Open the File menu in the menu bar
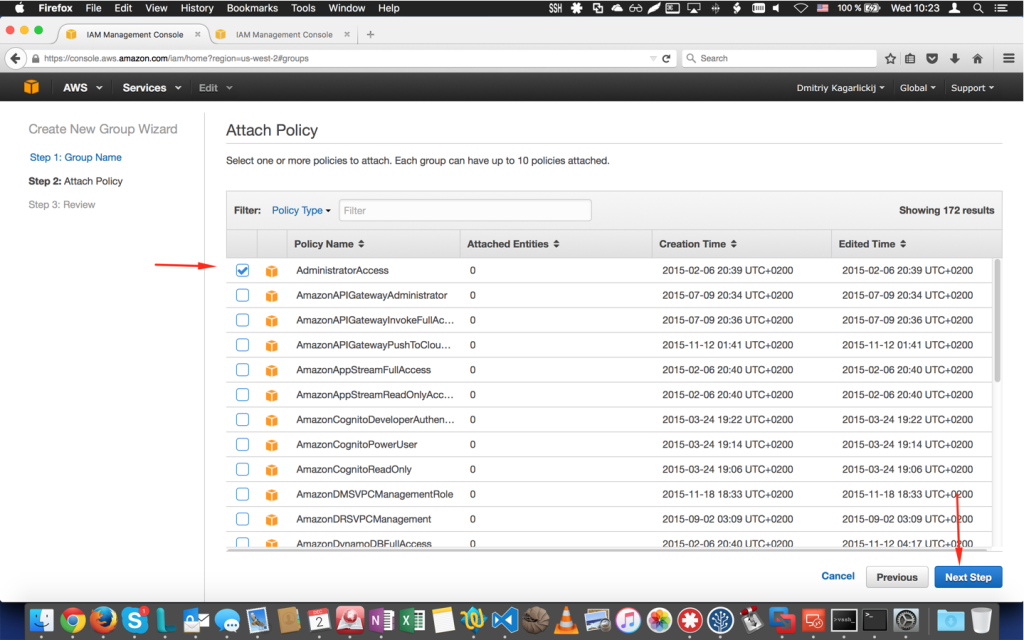Viewport: 1024px width, 640px height. point(93,8)
